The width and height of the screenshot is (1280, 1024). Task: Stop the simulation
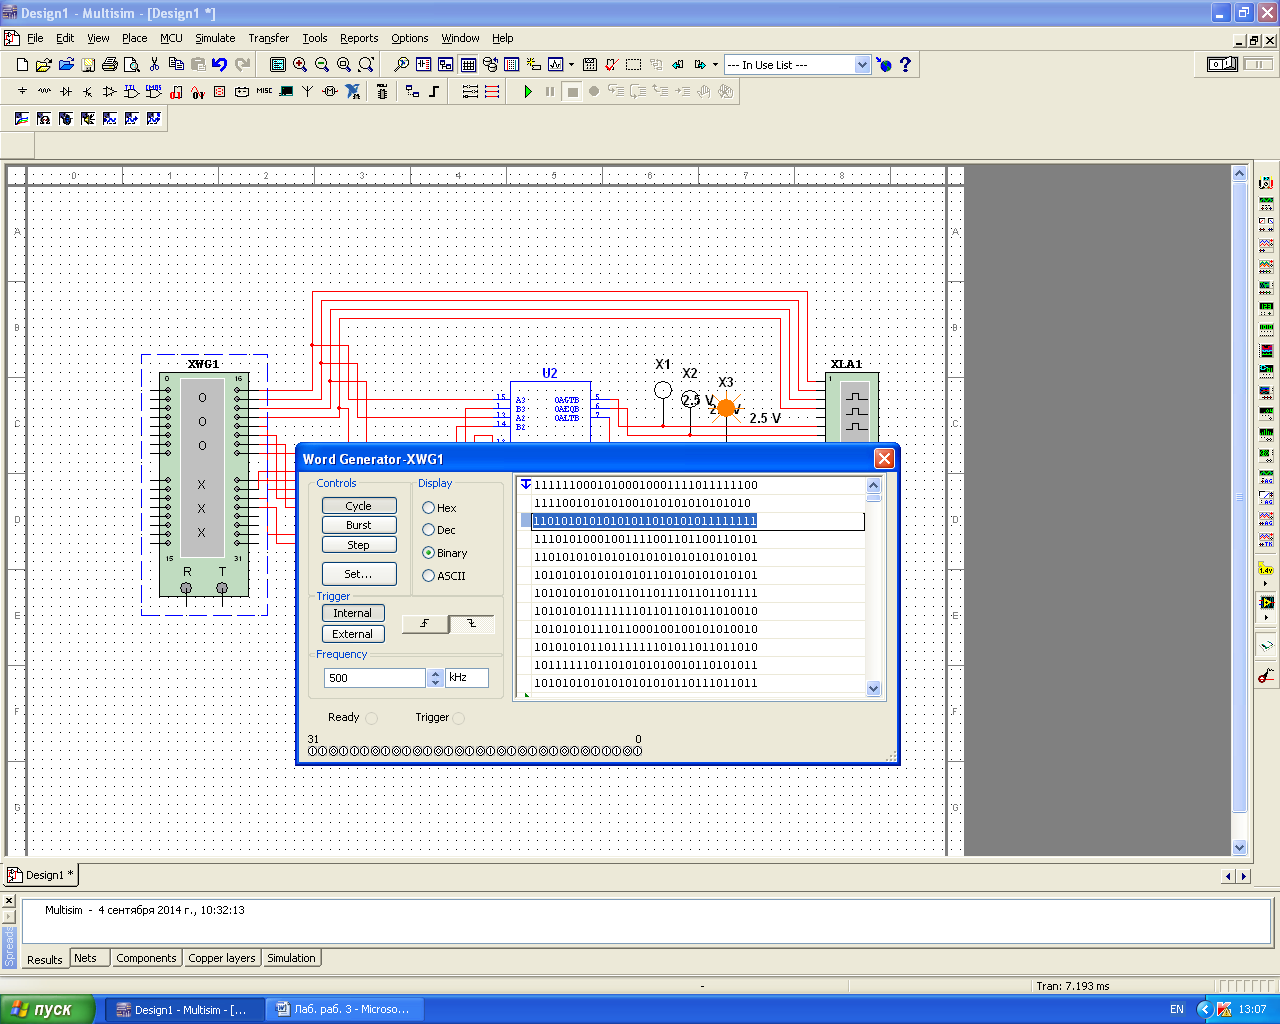(572, 91)
